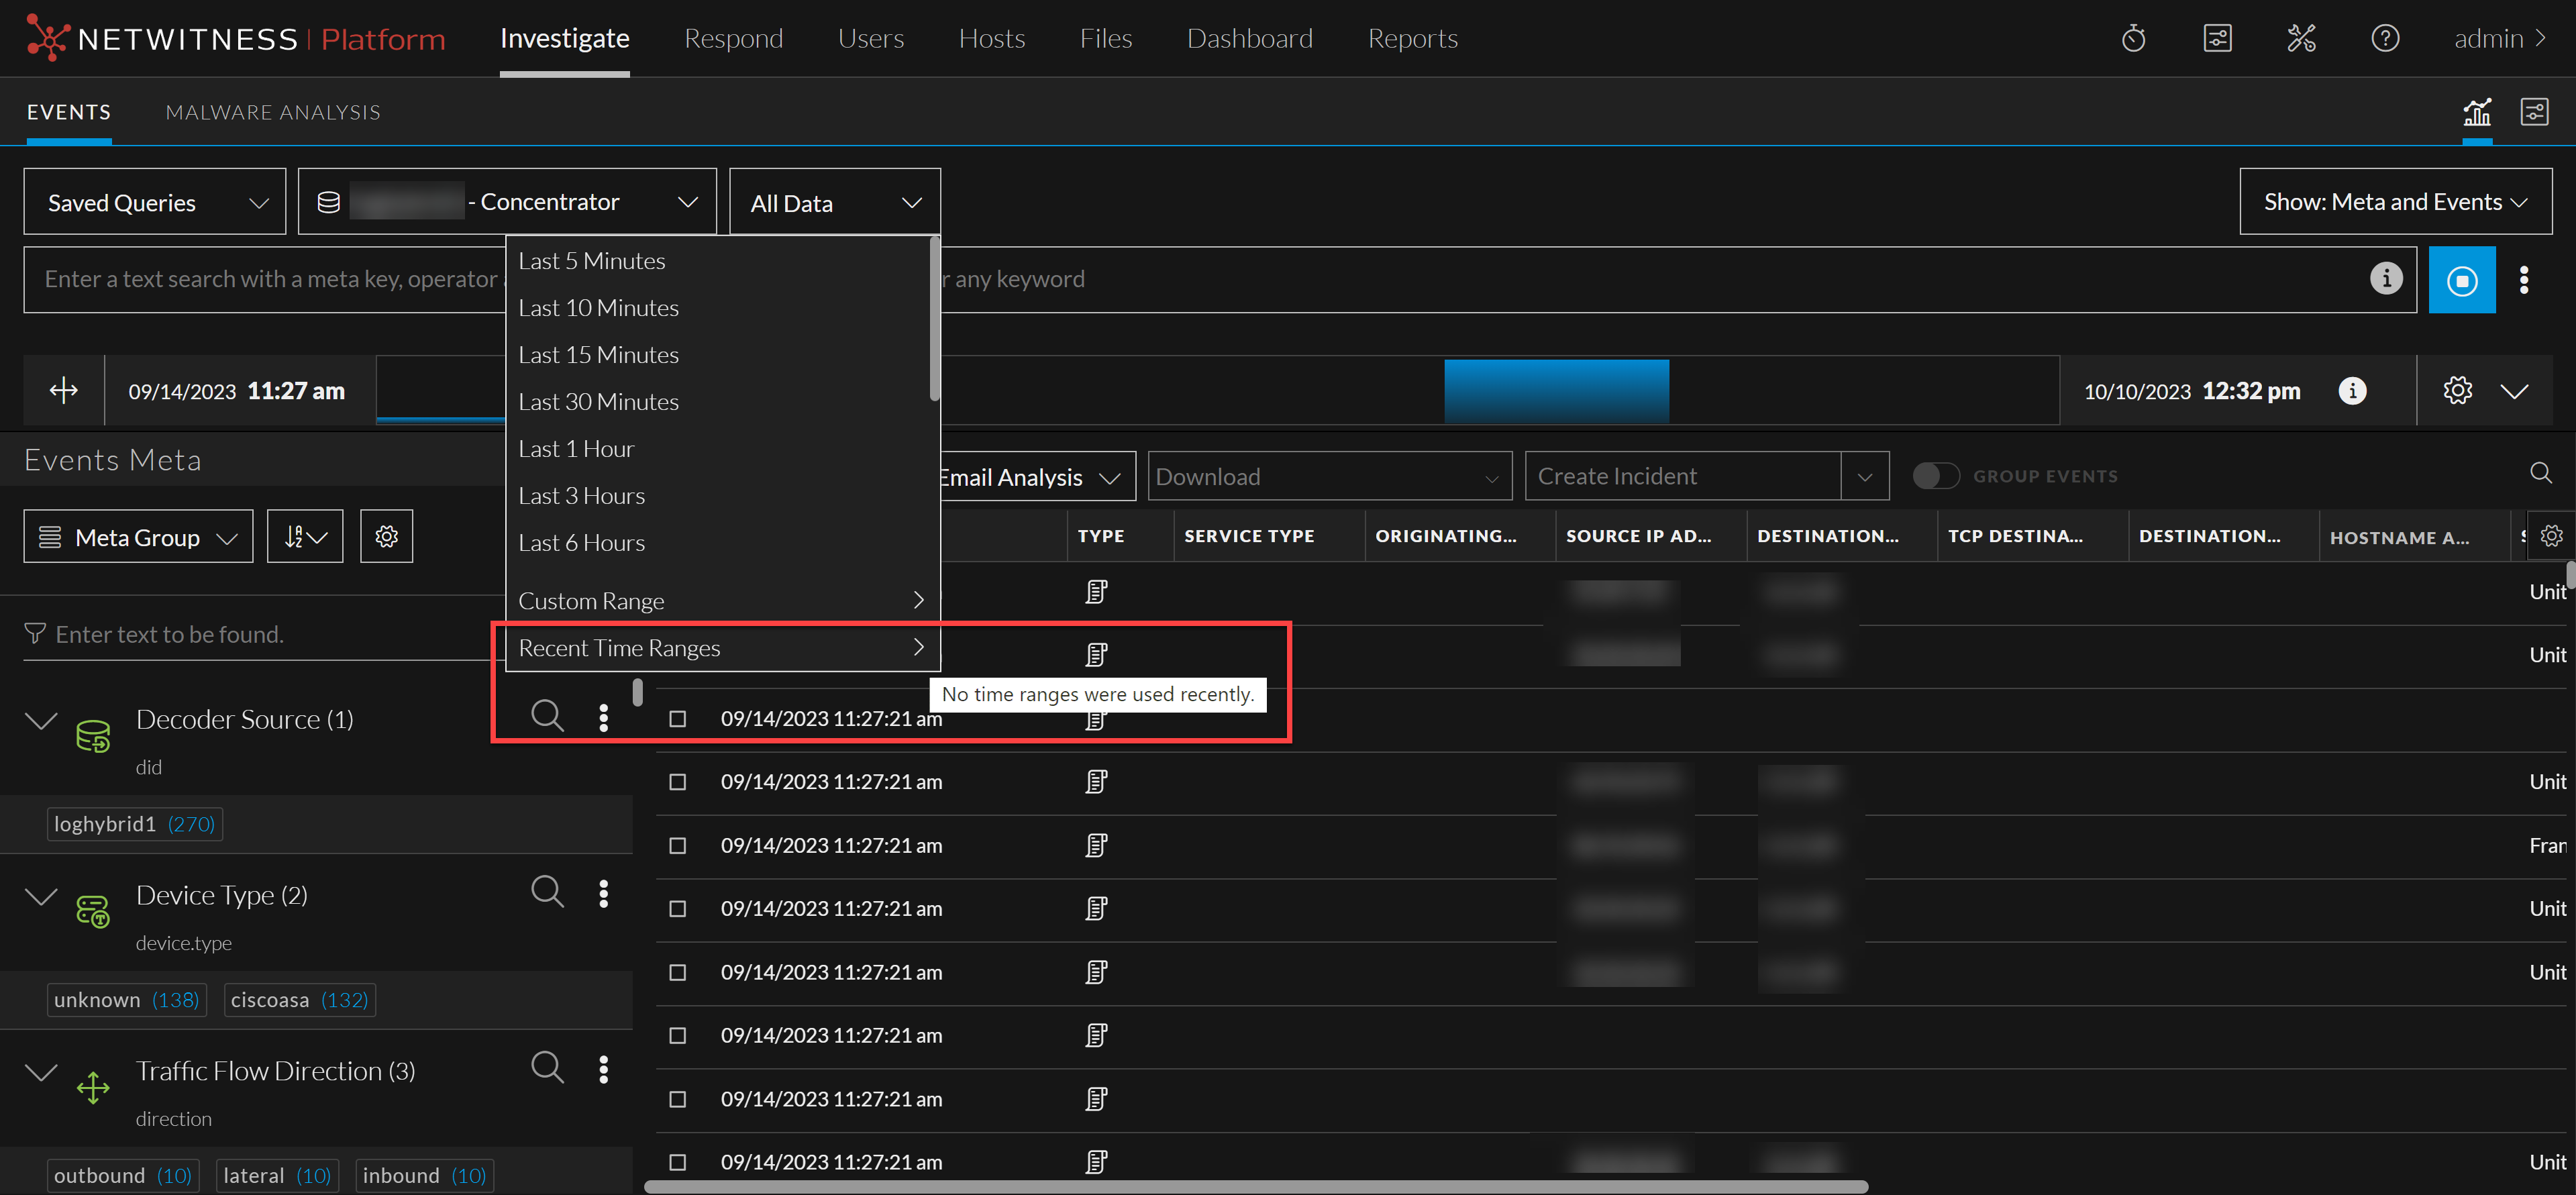
Task: Check the last event row checkbox
Action: tap(678, 1162)
